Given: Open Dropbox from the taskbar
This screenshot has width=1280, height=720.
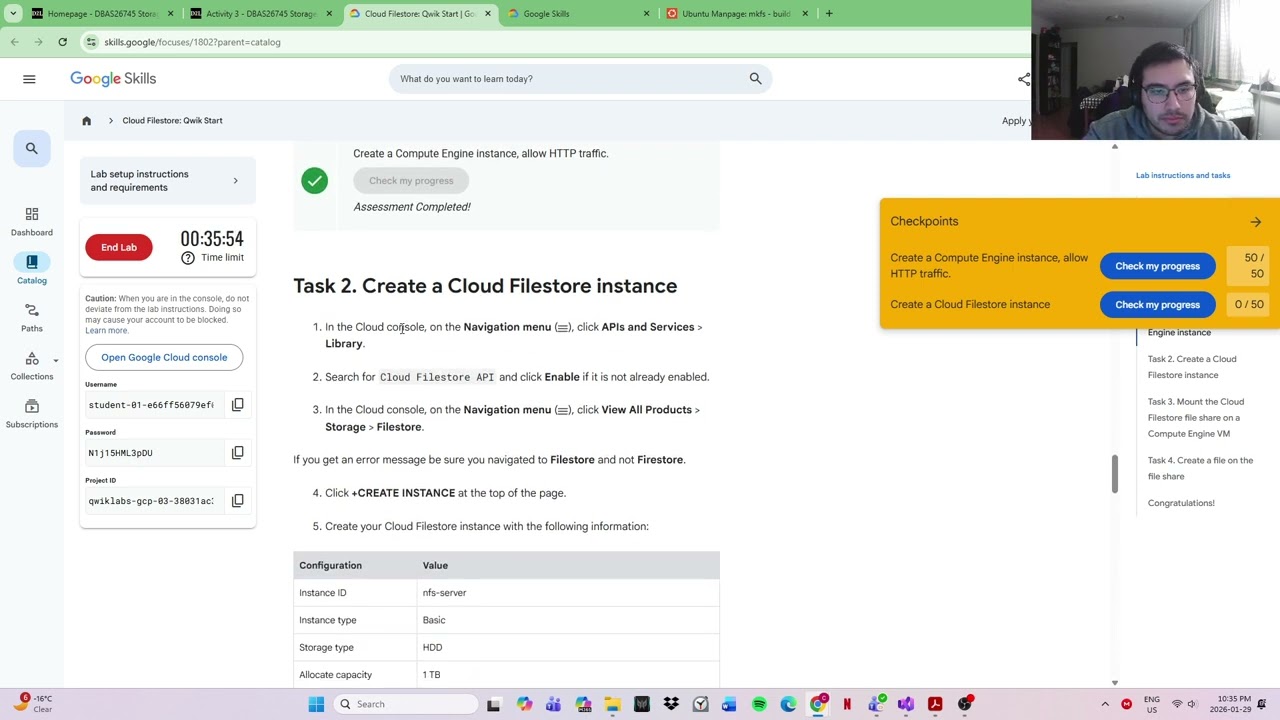Looking at the screenshot, I should (671, 704).
